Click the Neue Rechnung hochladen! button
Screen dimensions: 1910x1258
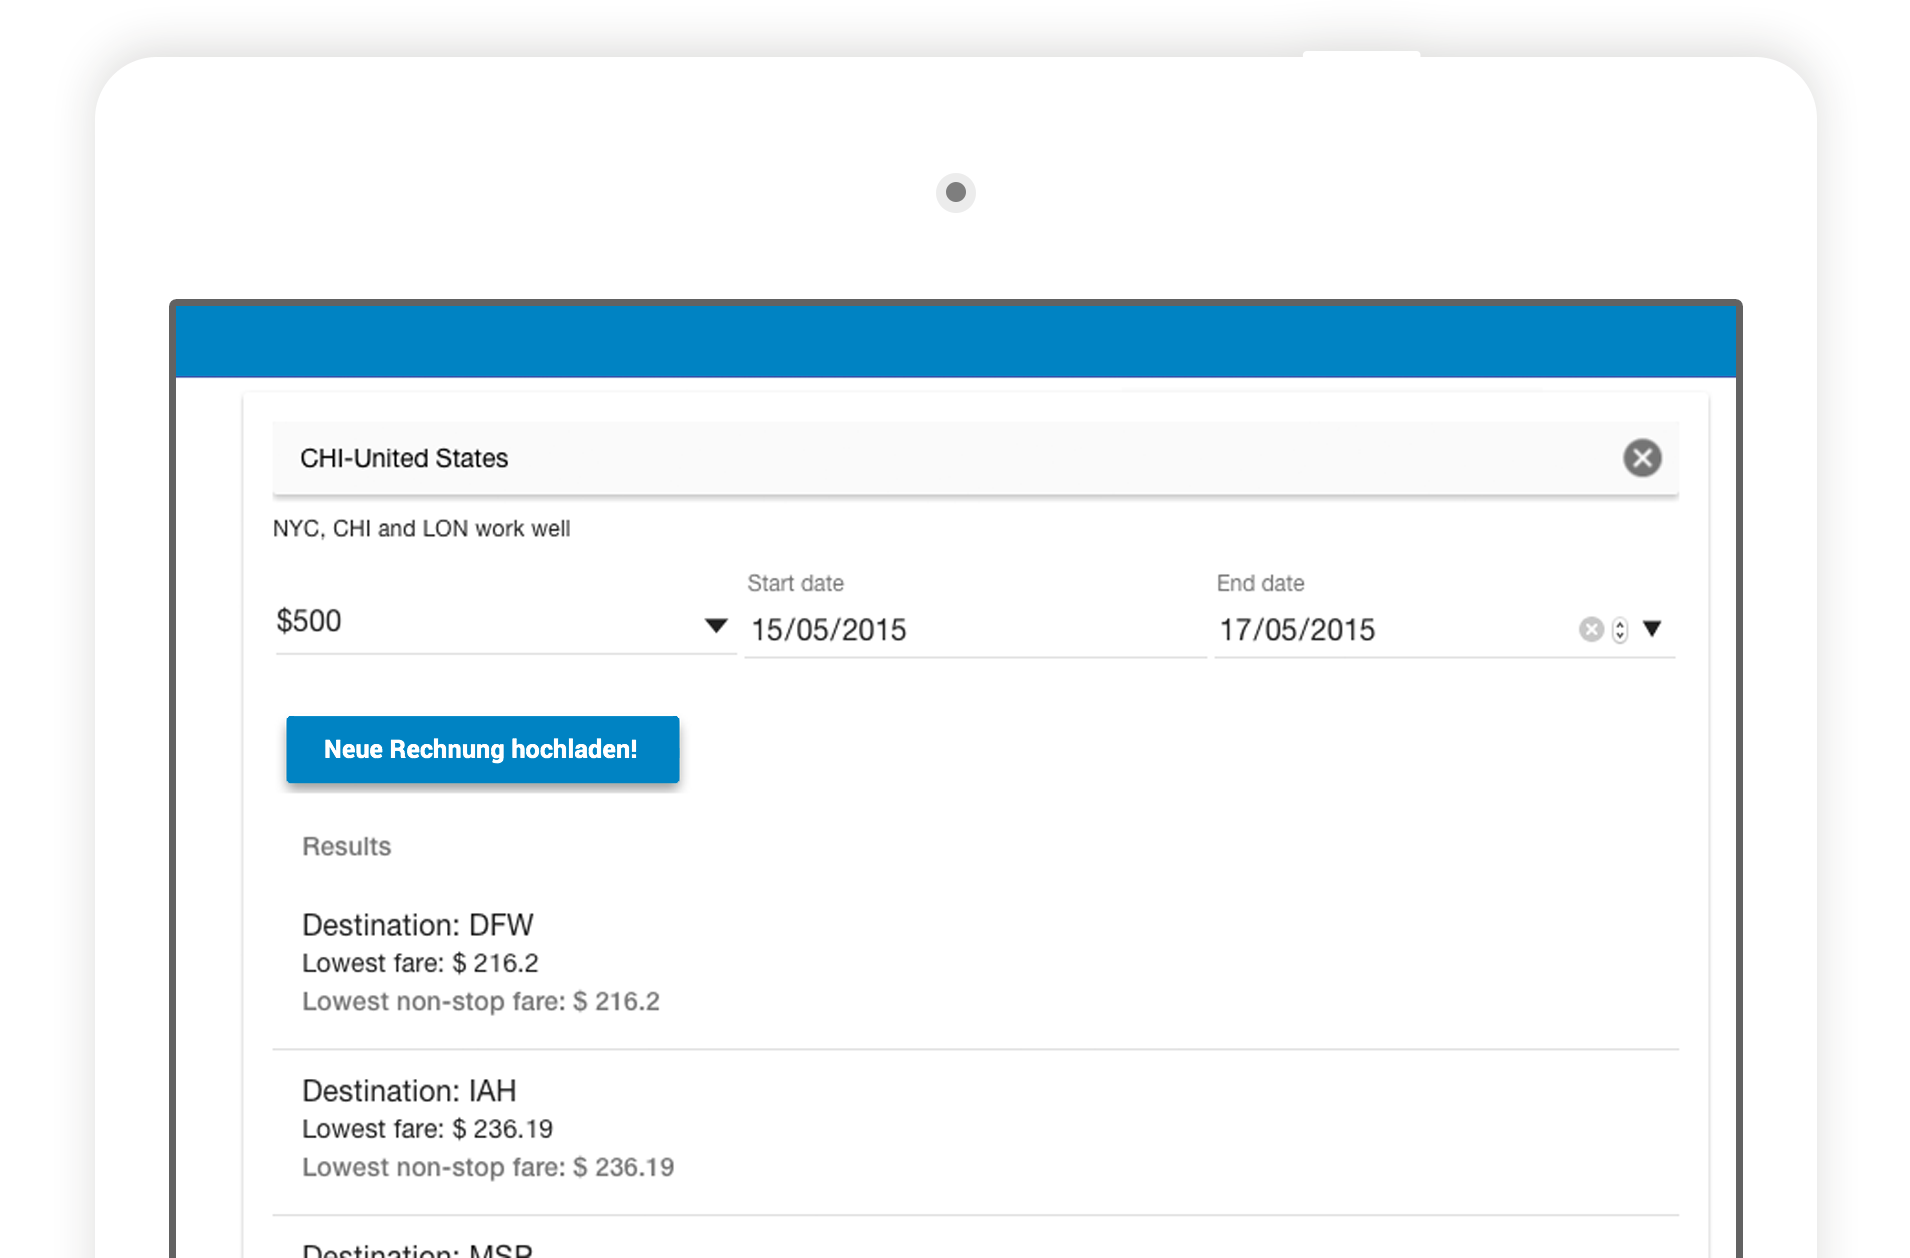[482, 749]
